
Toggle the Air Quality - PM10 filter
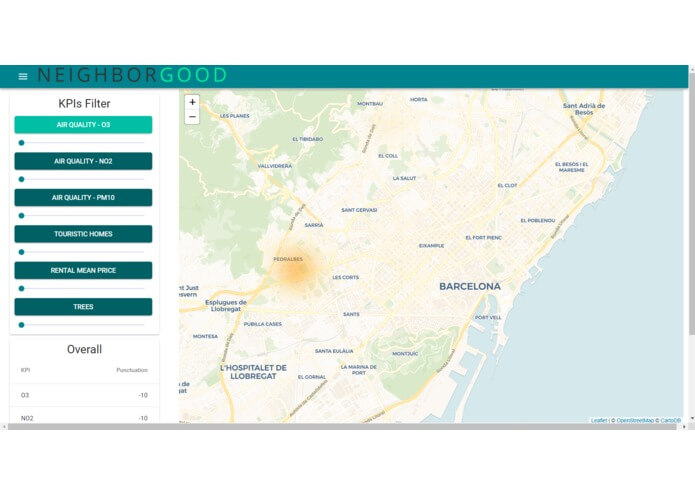pyautogui.click(x=83, y=198)
